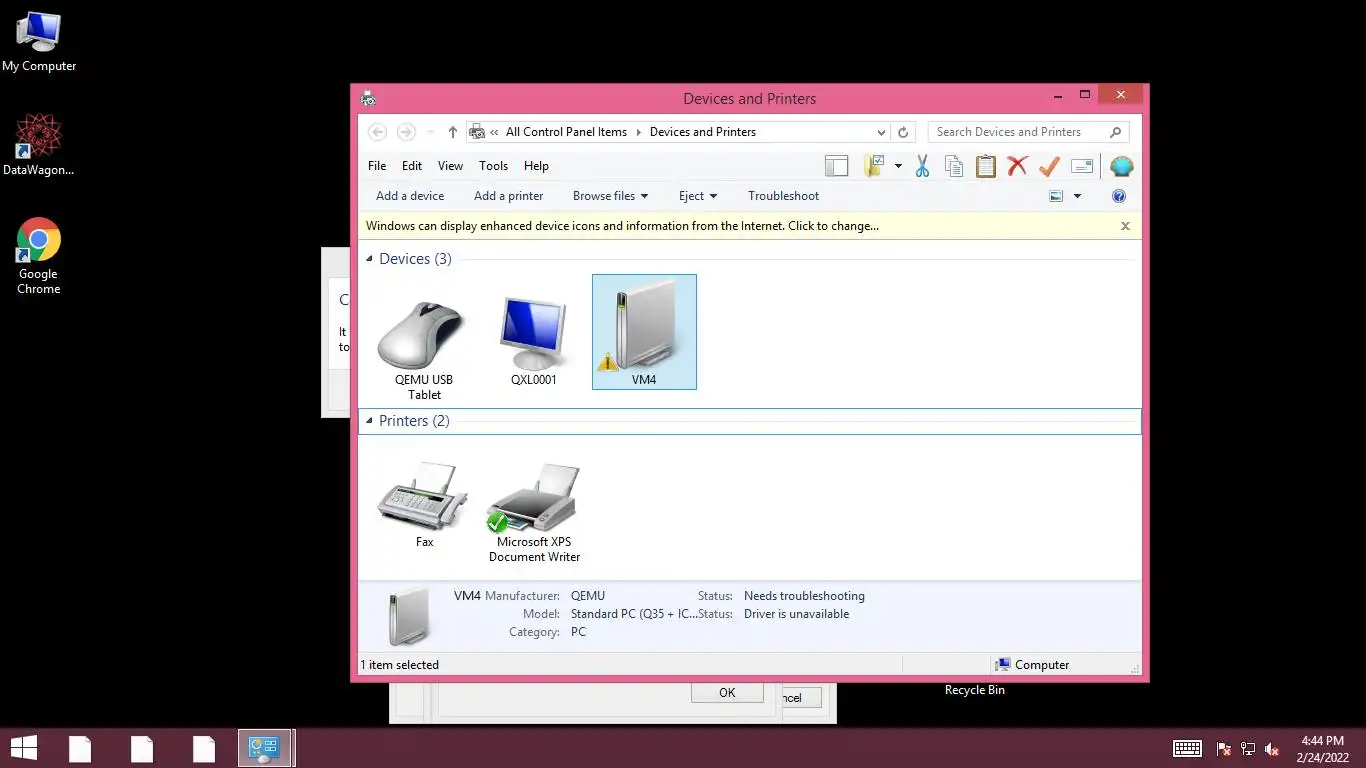The height and width of the screenshot is (768, 1366).
Task: Click the orange checkmark Properties icon
Action: [1049, 166]
